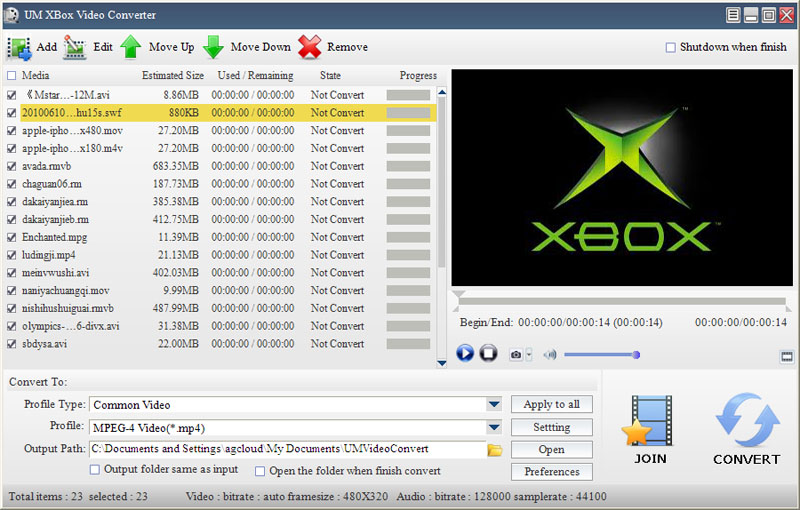This screenshot has width=800, height=510.
Task: Click the green Move Down arrow
Action: pos(213,47)
